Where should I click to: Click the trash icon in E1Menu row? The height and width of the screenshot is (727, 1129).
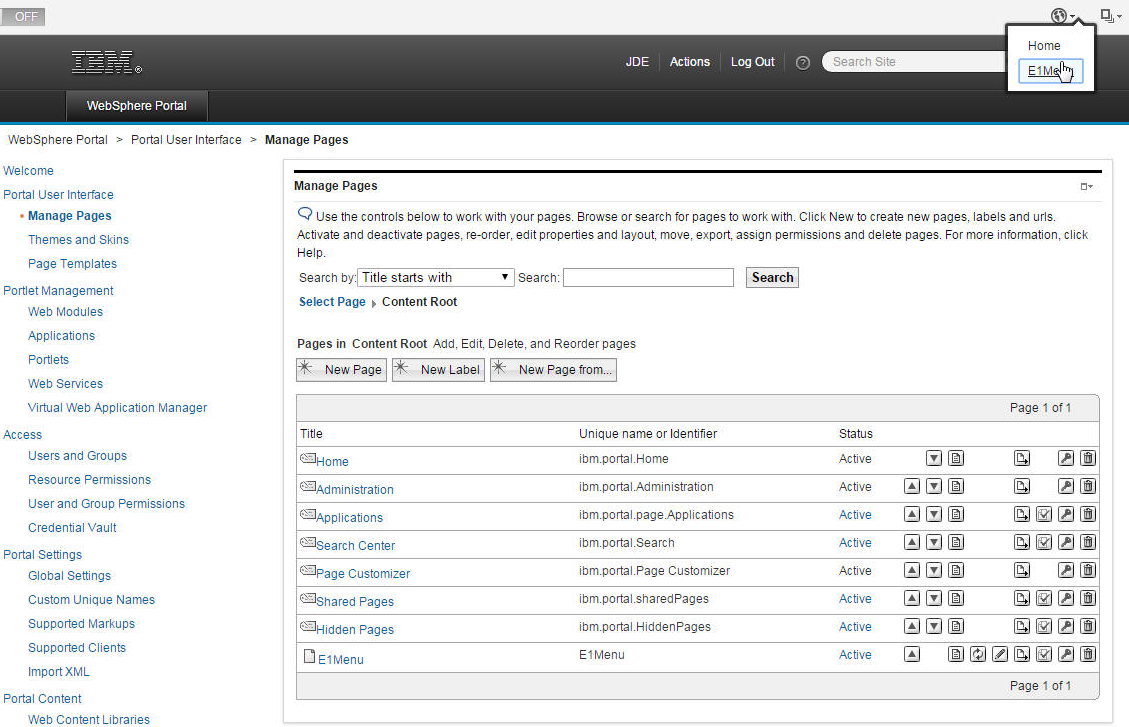click(1088, 654)
